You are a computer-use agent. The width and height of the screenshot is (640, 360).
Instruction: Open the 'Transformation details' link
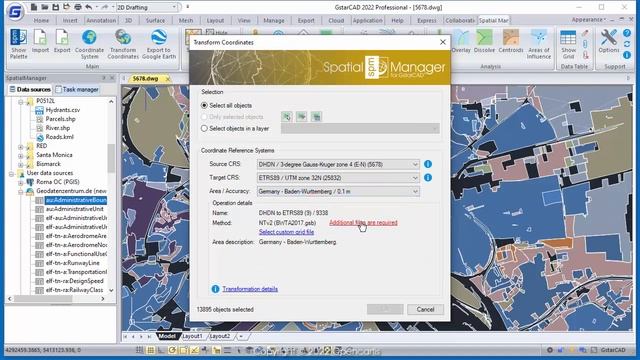(x=250, y=289)
